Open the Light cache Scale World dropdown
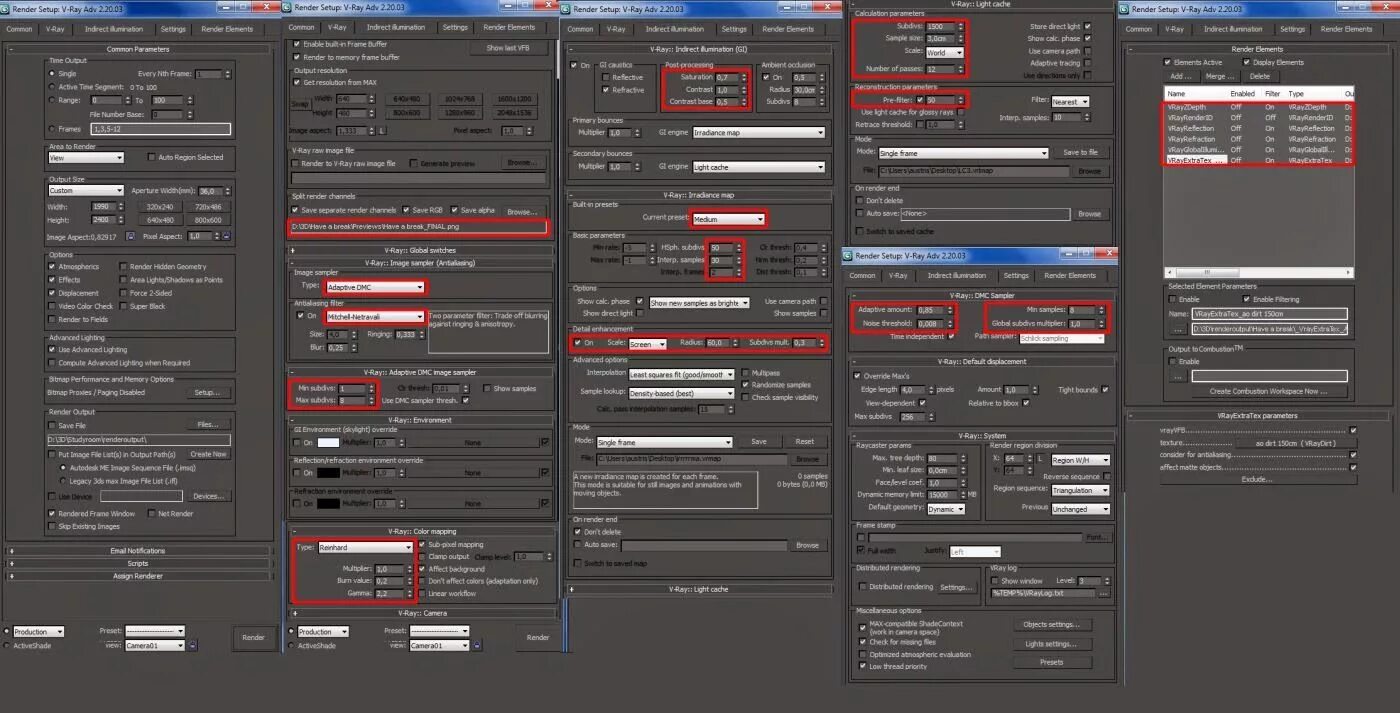The height and width of the screenshot is (713, 1400). [x=944, y=53]
